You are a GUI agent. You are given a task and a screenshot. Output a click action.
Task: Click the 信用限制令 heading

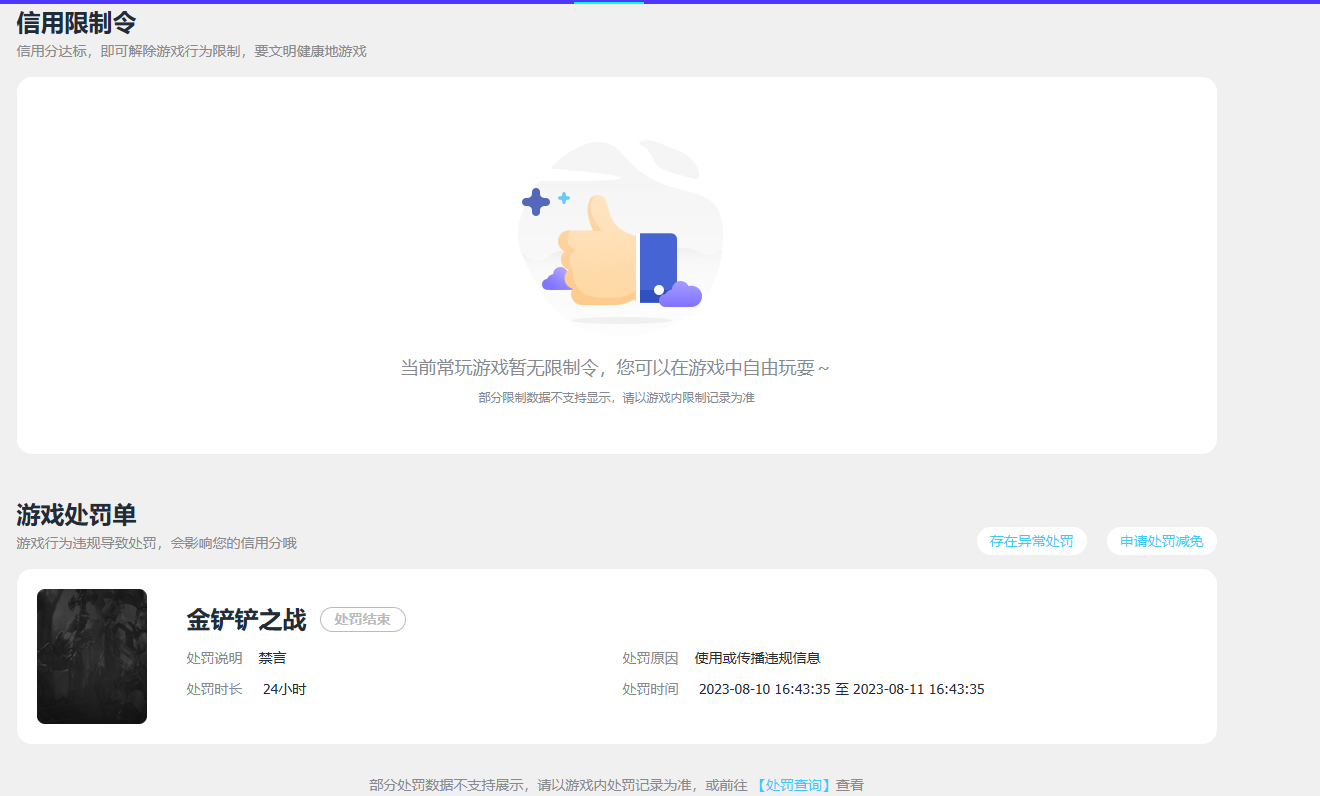[76, 22]
